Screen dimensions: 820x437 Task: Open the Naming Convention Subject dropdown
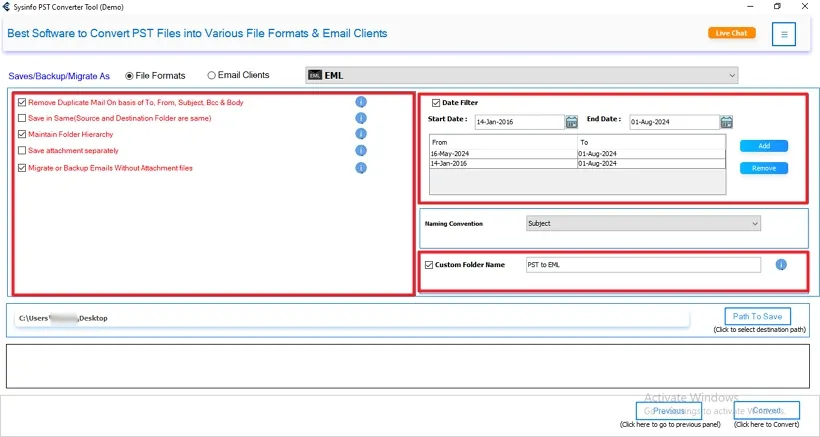(x=754, y=224)
